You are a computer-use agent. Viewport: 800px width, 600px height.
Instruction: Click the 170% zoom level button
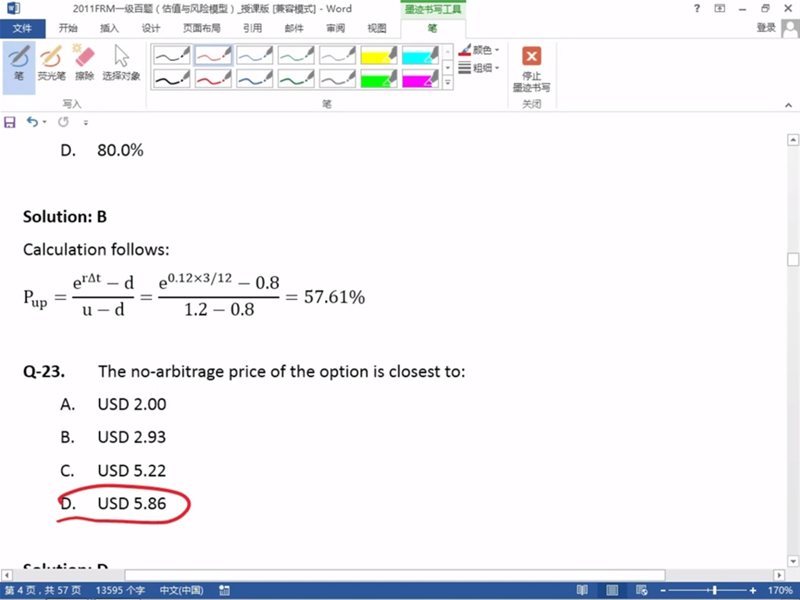780,591
